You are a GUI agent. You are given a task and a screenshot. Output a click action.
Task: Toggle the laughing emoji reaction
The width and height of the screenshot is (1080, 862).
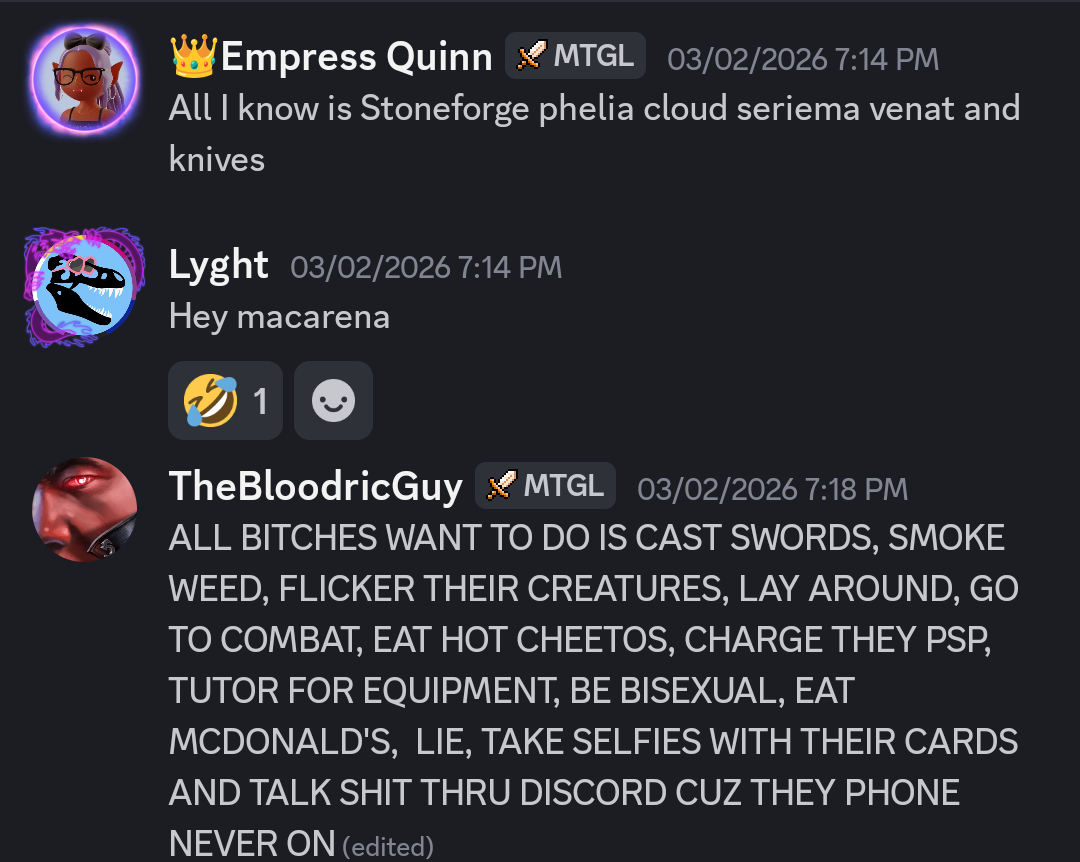tap(225, 400)
